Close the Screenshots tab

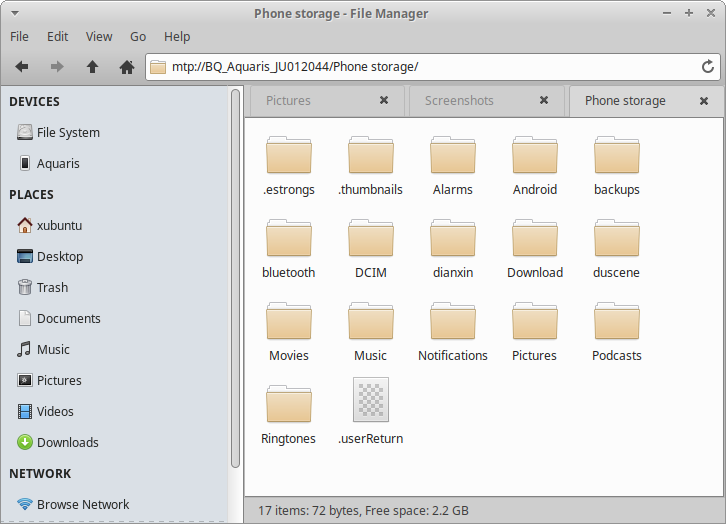coord(544,100)
